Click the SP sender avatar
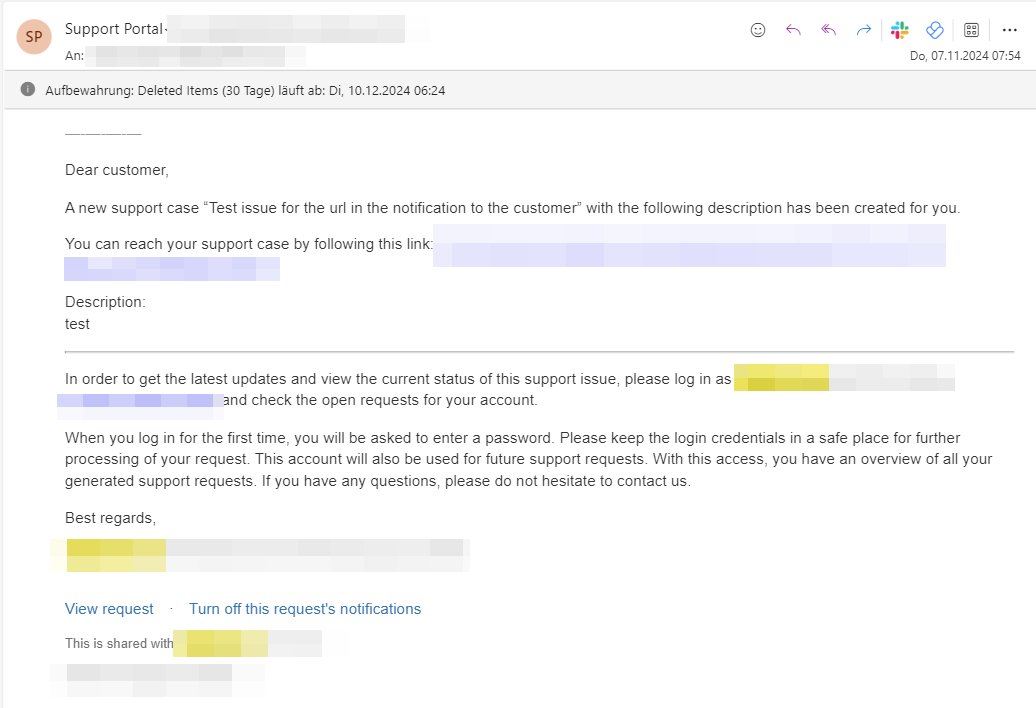Image resolution: width=1036 pixels, height=708 pixels. (x=34, y=36)
